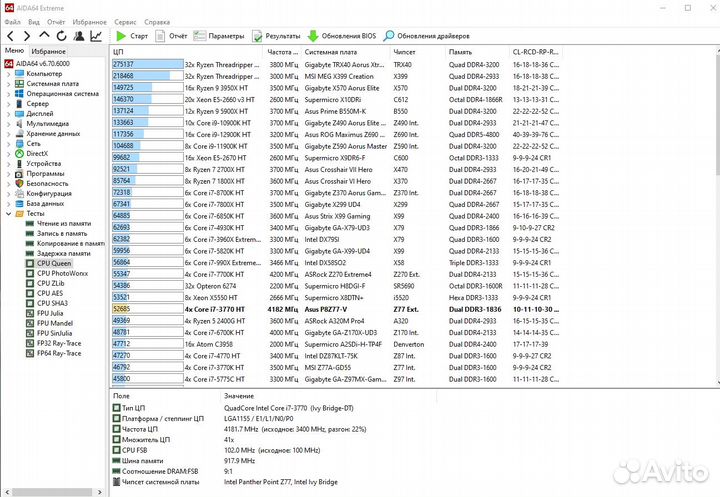Open the Файл menu

(12, 22)
